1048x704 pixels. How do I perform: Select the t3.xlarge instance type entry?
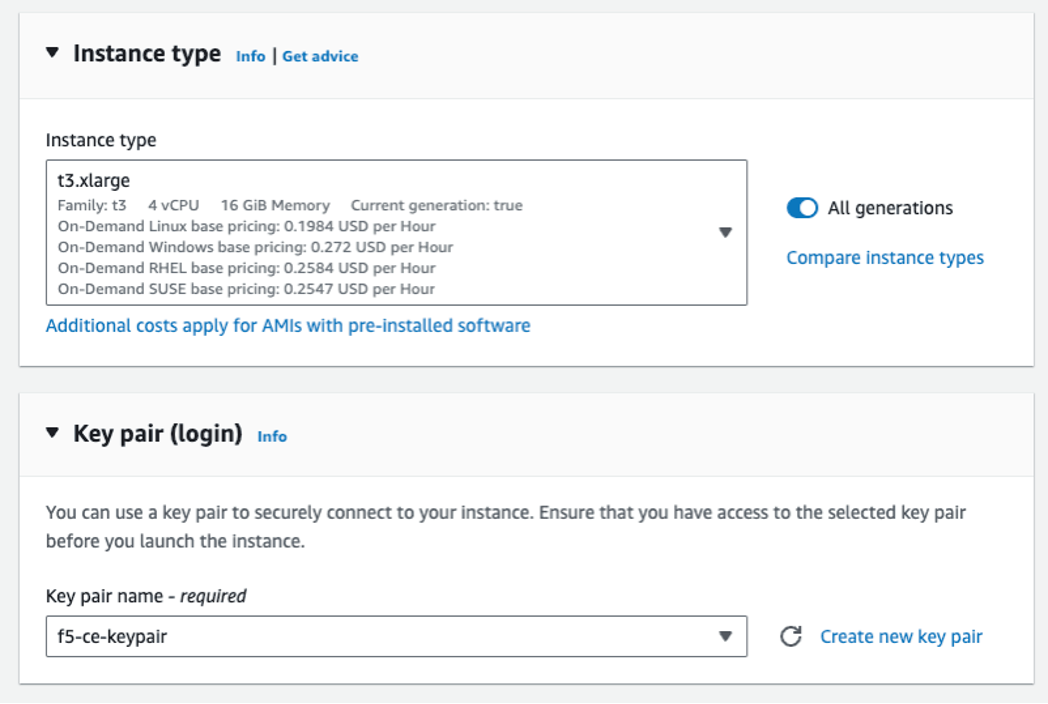(x=96, y=180)
